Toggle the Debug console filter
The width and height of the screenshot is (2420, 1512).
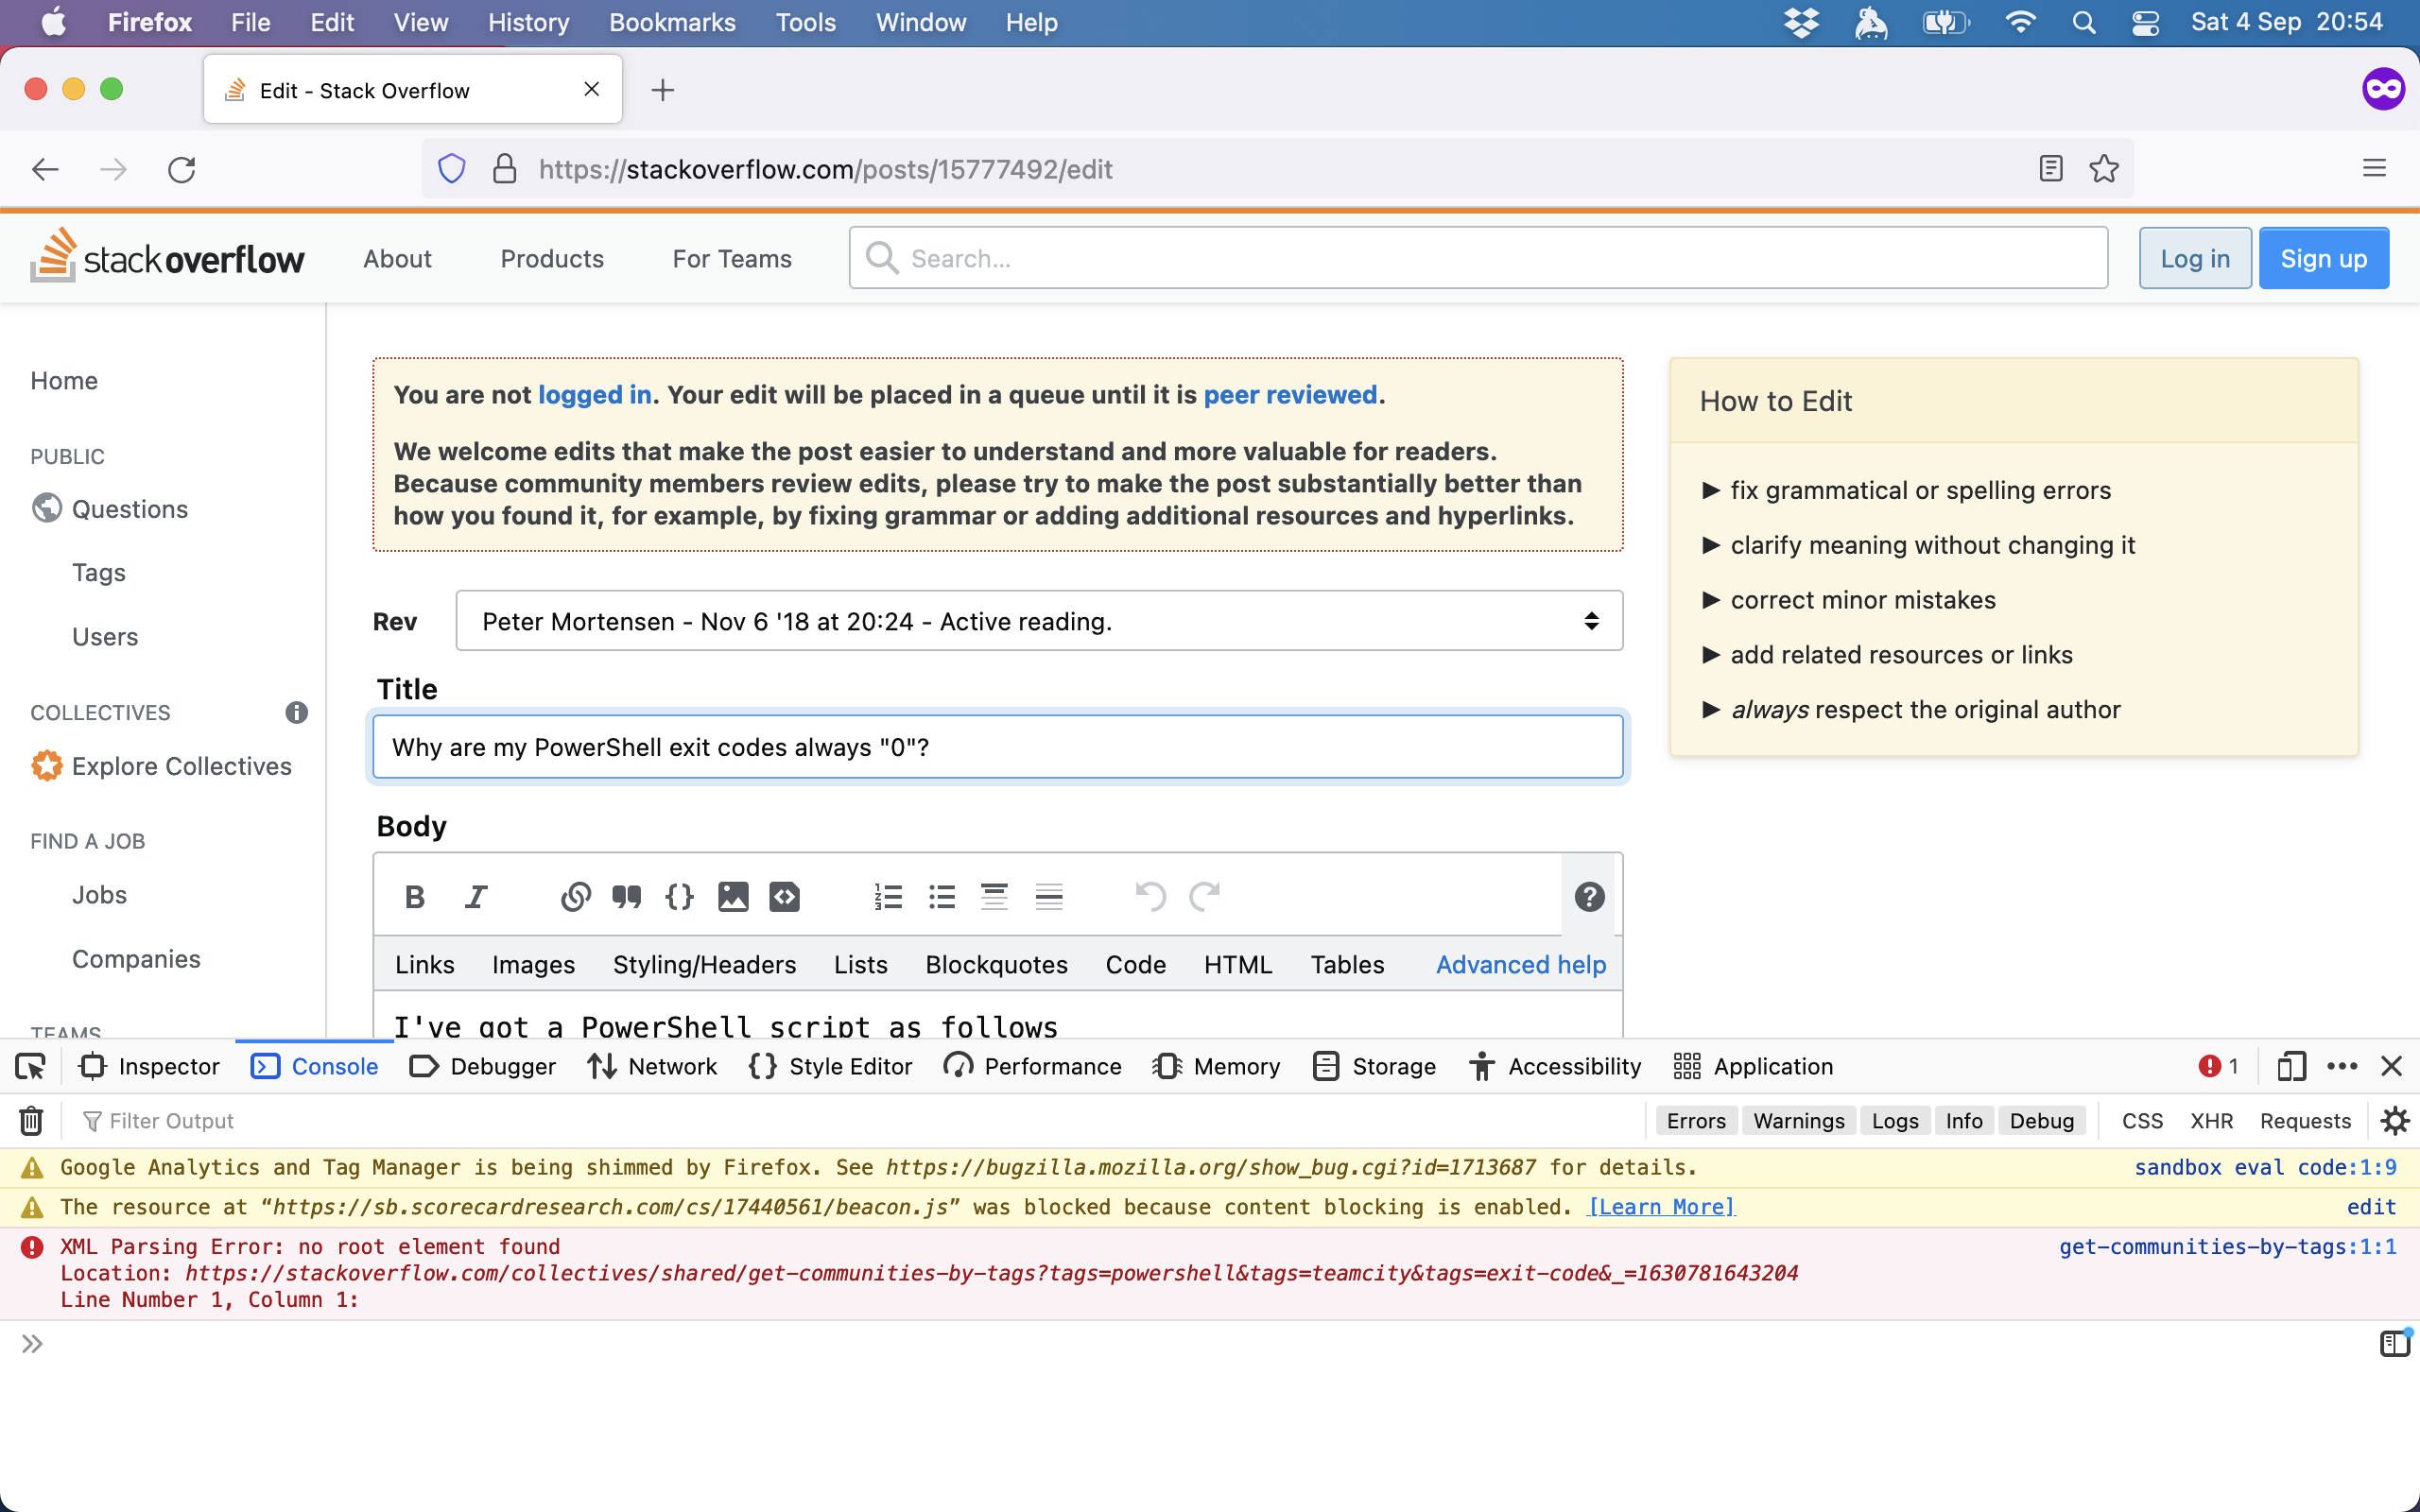click(2042, 1121)
